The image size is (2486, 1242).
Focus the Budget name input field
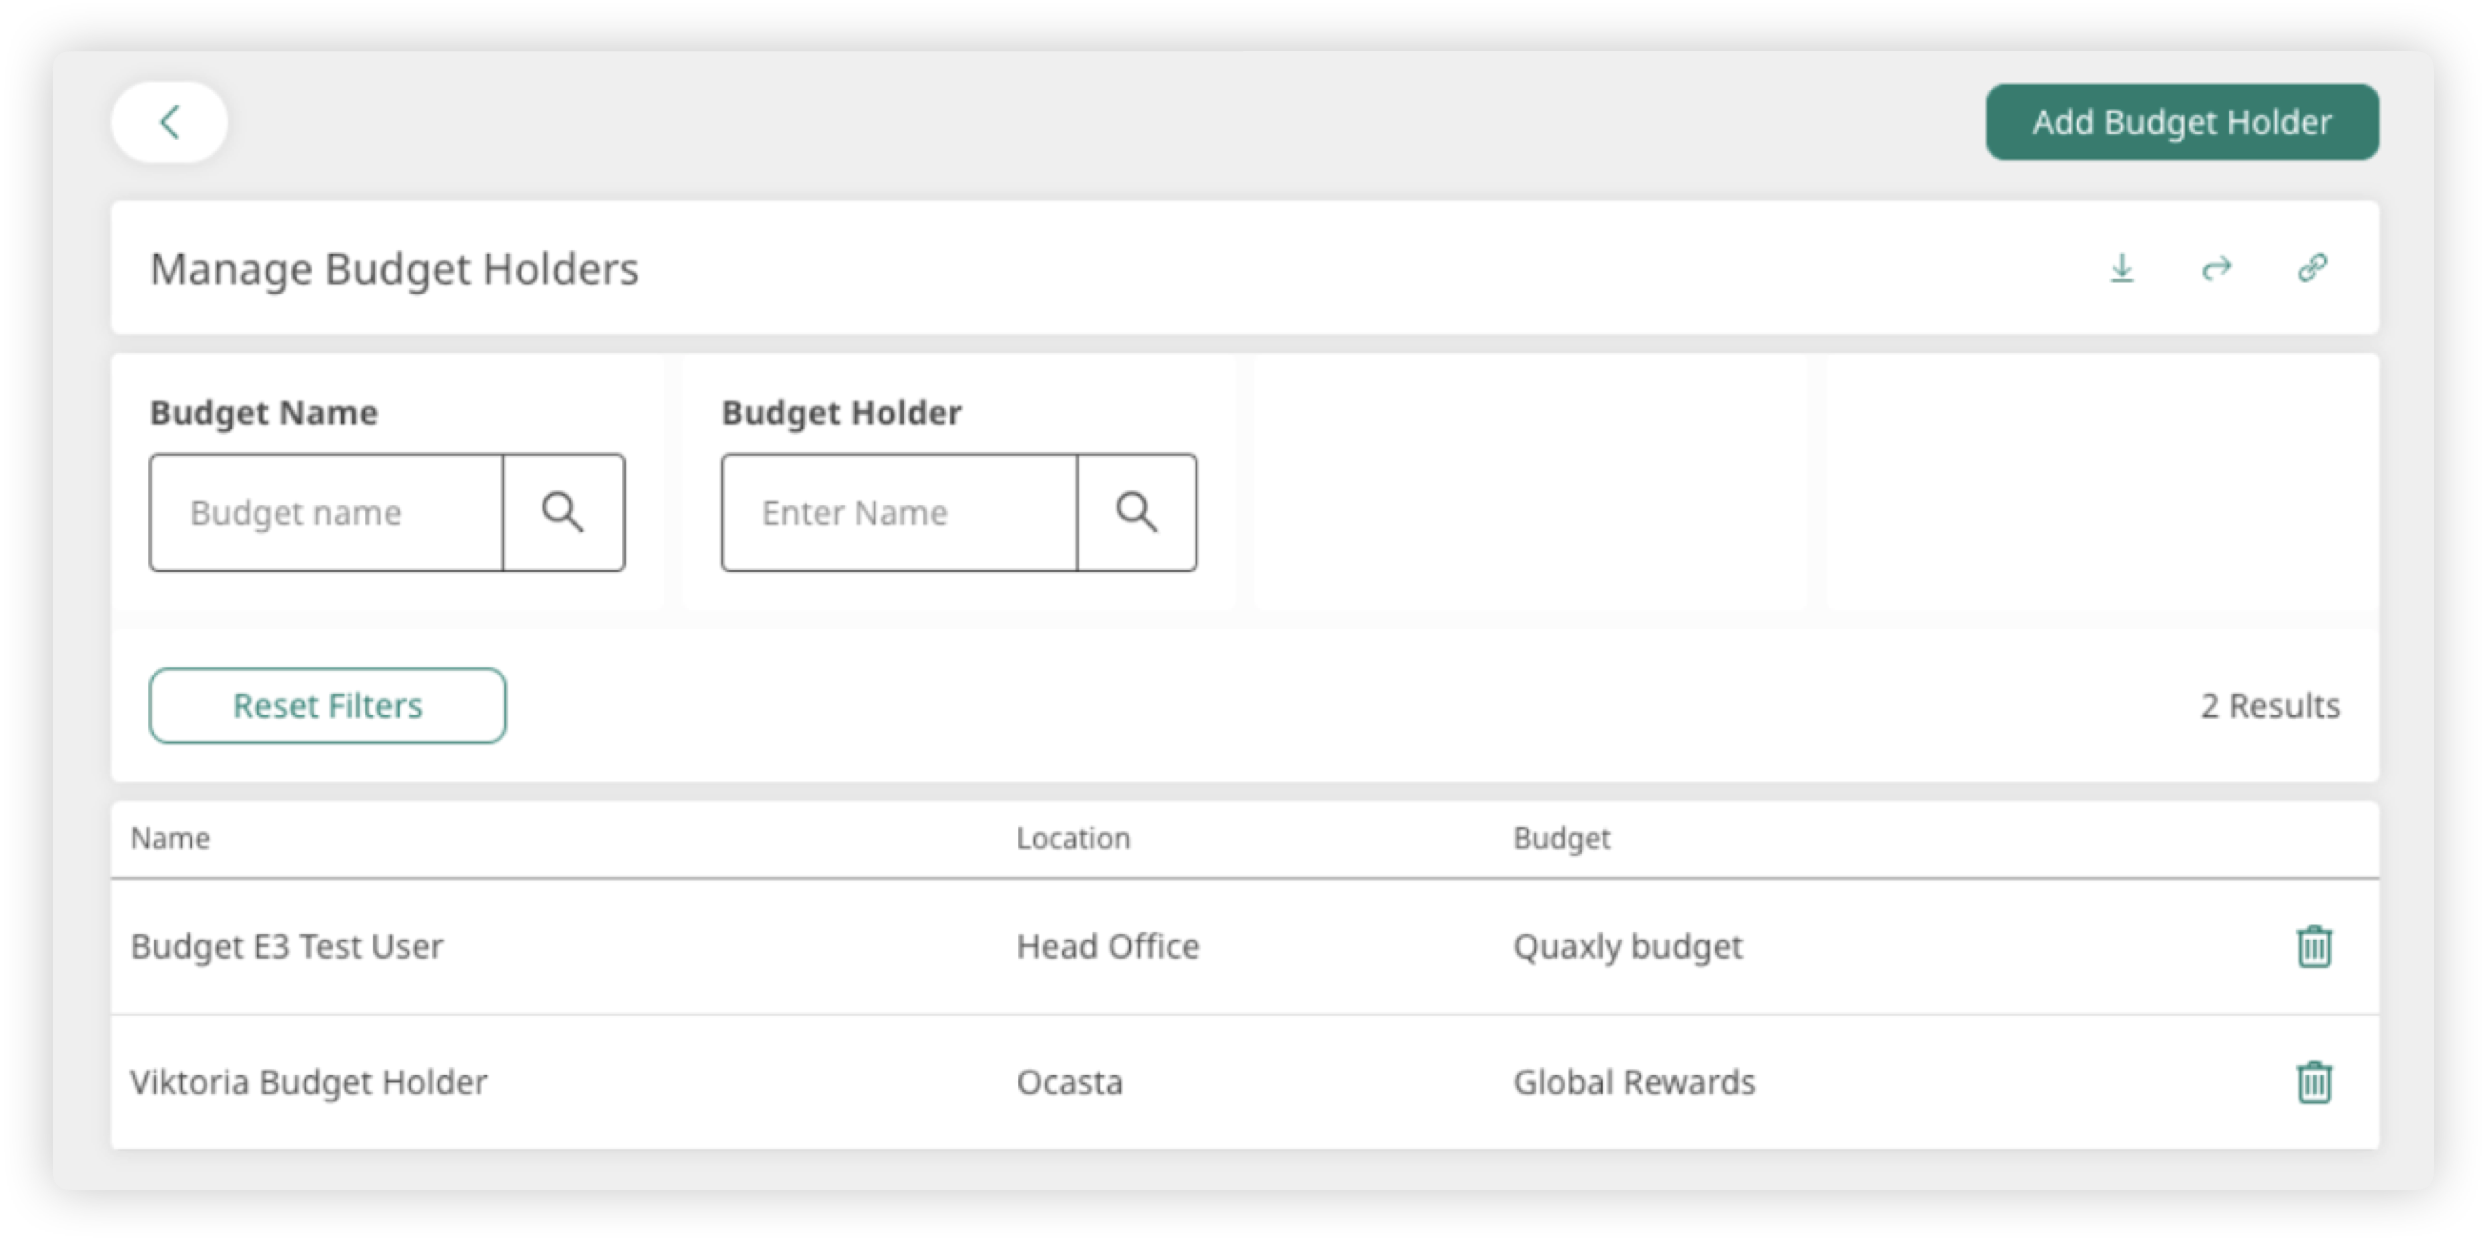(x=327, y=513)
